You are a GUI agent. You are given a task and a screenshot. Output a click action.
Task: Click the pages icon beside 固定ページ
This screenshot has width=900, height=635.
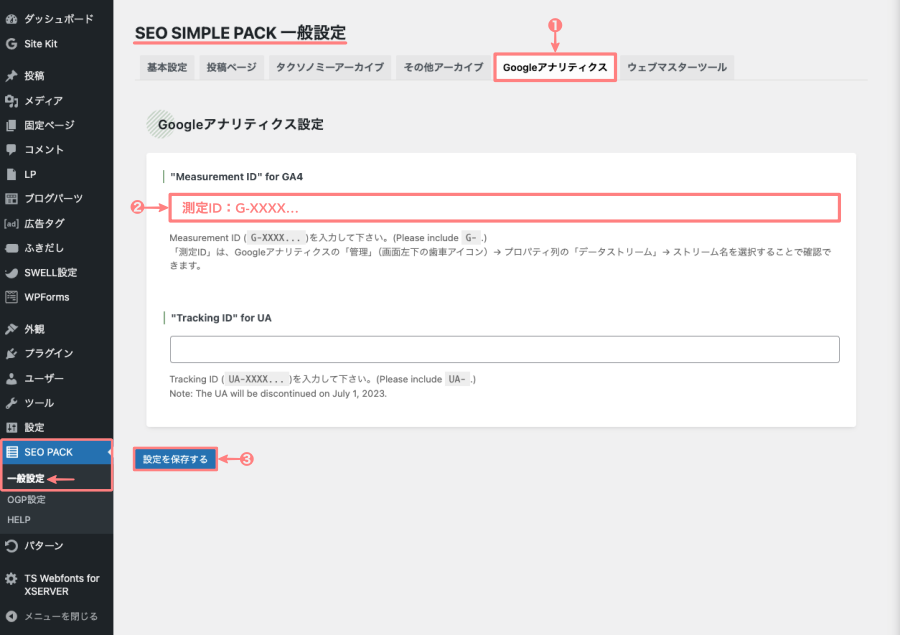[x=11, y=125]
